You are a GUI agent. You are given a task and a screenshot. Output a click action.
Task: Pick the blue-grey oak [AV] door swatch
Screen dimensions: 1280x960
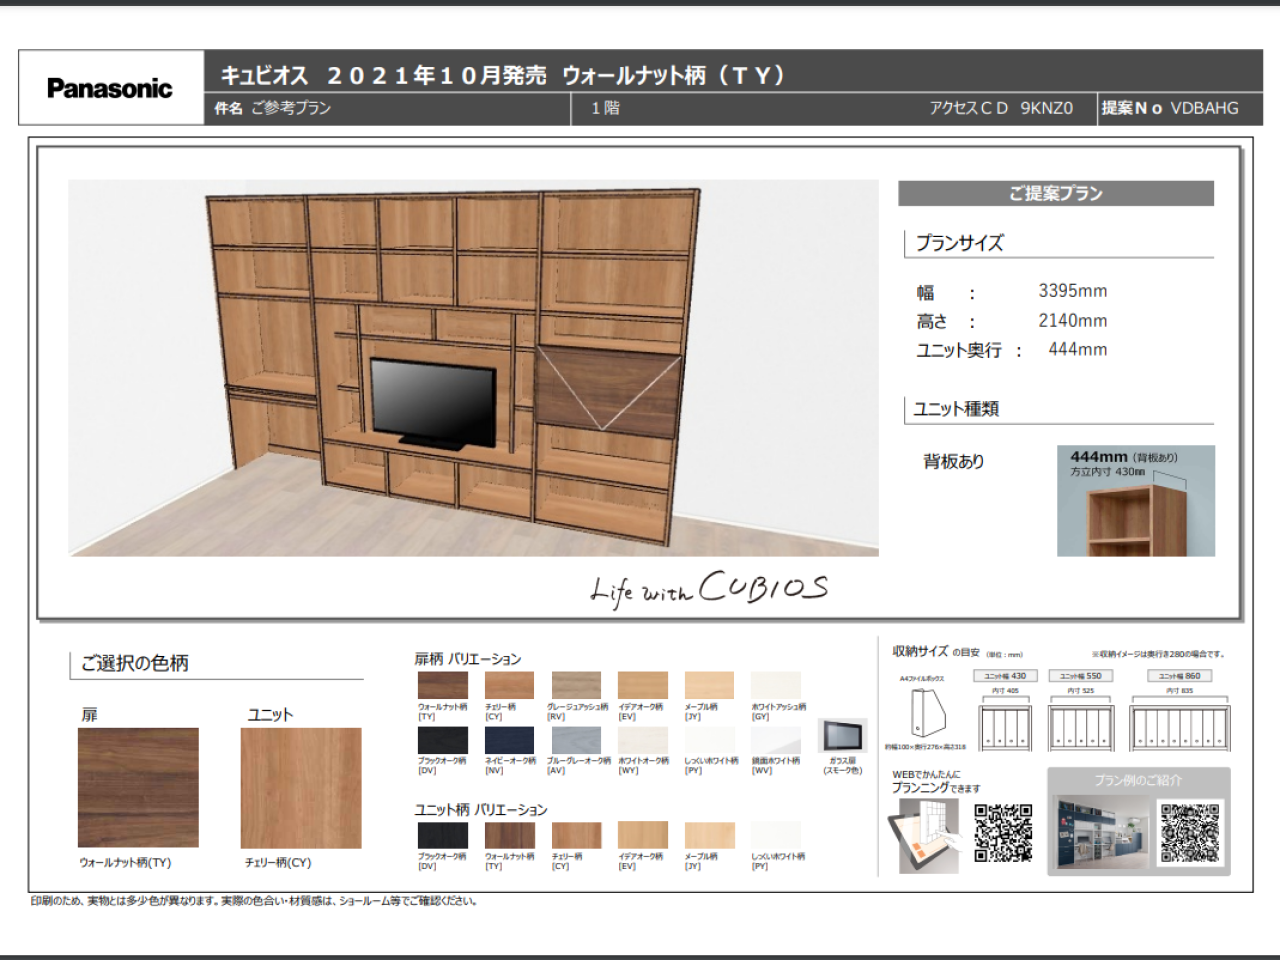(576, 740)
